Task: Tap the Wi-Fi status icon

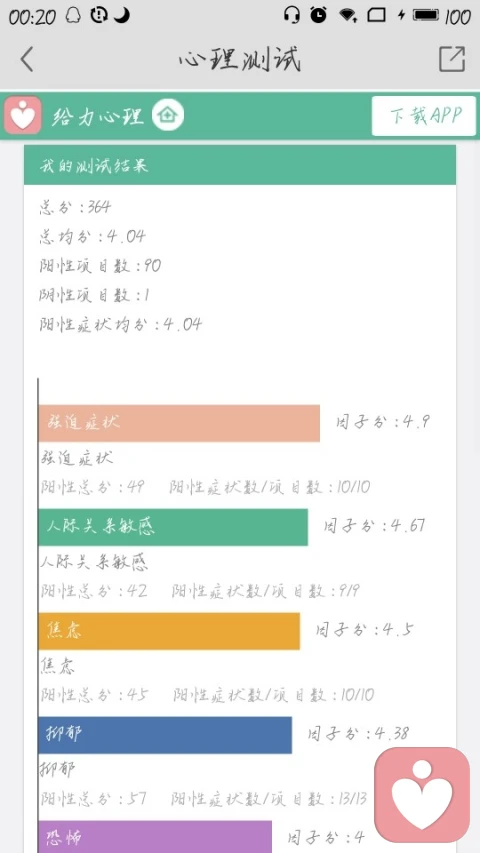Action: (x=348, y=15)
